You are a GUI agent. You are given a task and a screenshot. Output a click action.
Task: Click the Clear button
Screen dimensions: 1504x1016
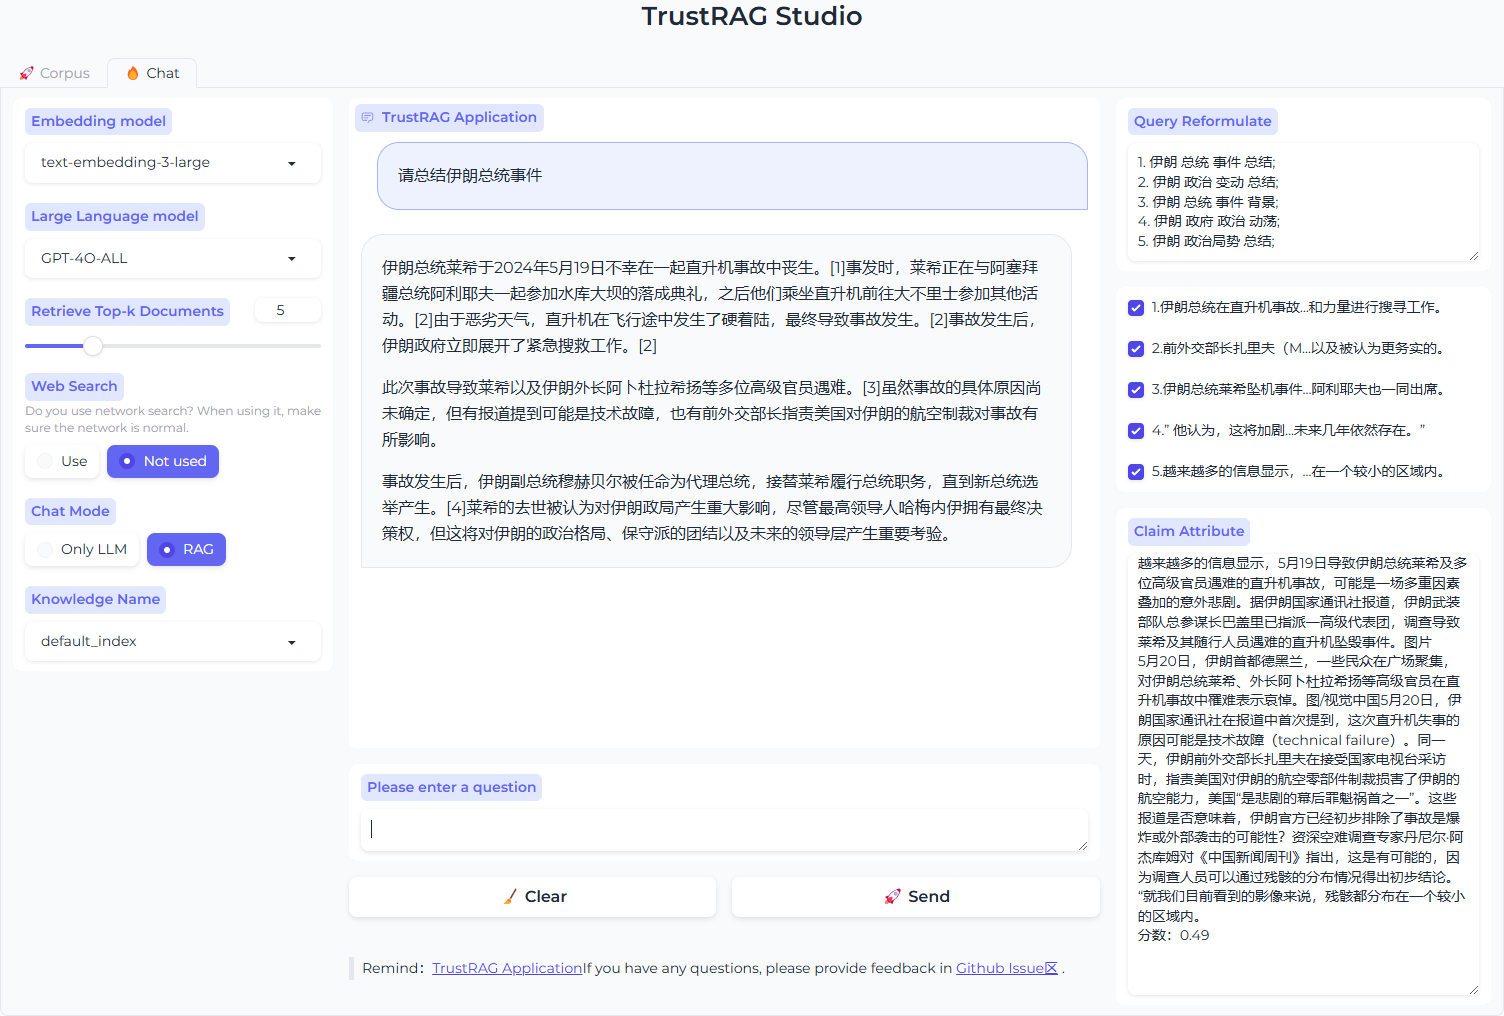point(533,897)
